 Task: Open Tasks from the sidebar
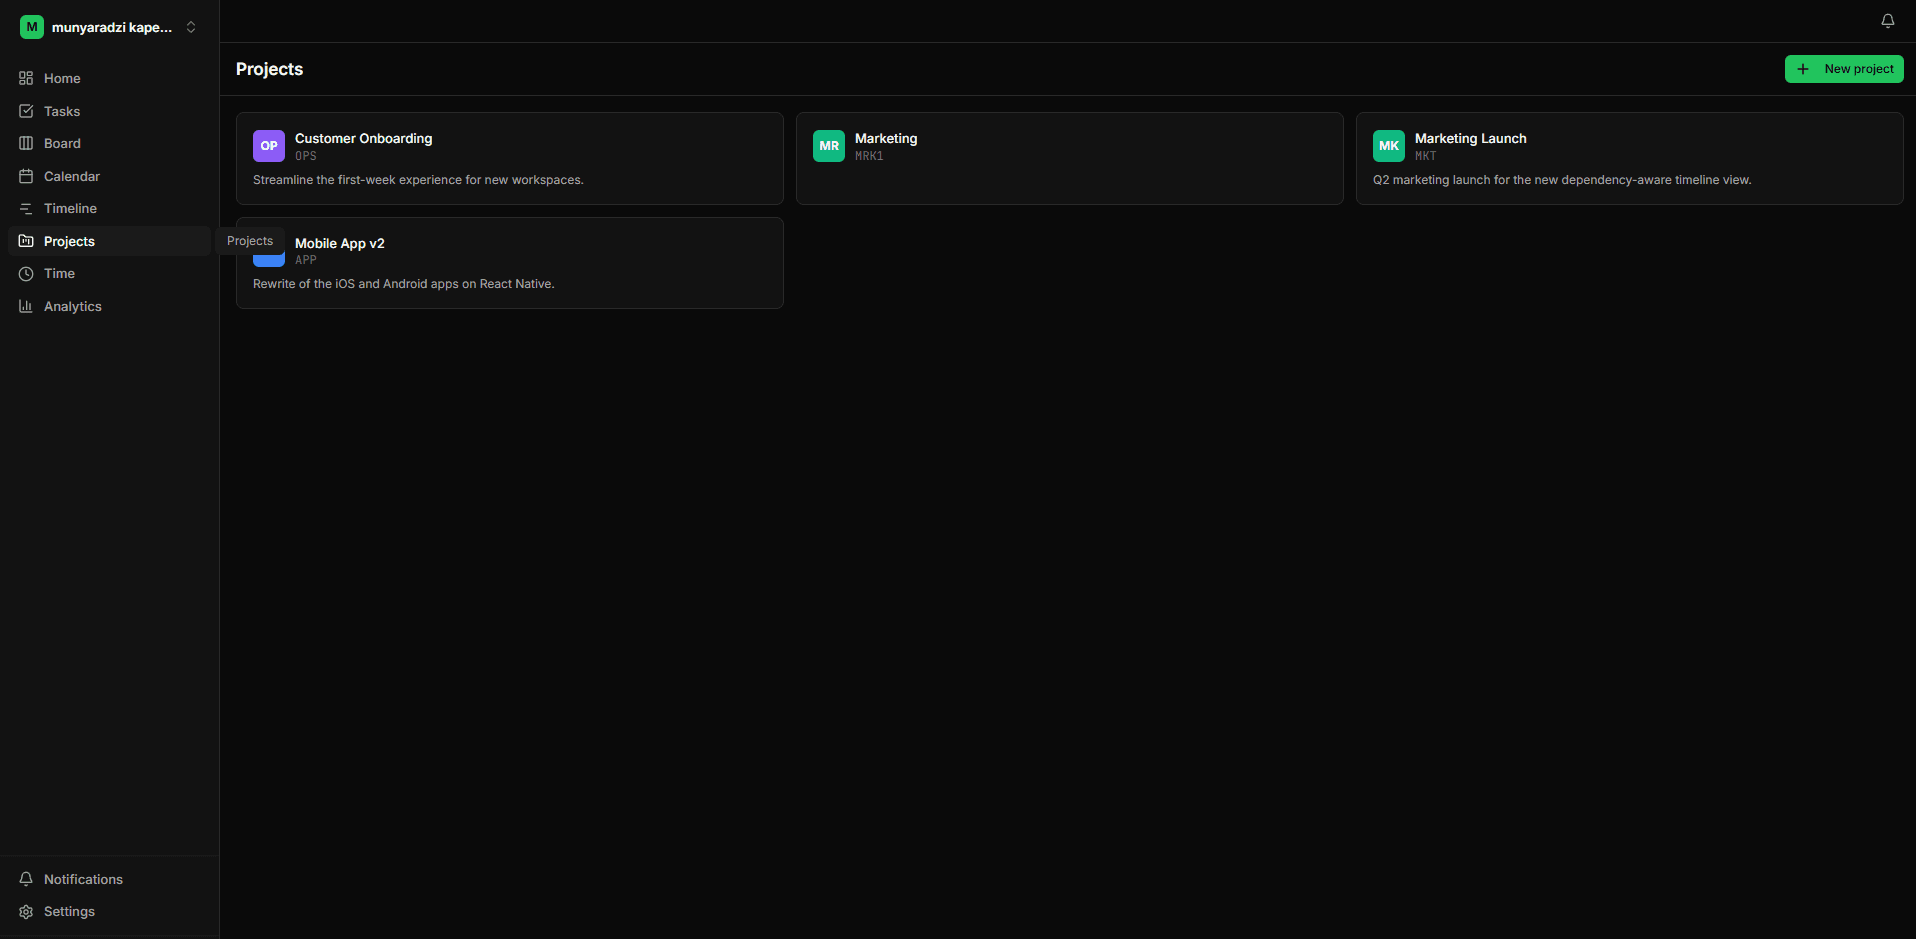(109, 111)
